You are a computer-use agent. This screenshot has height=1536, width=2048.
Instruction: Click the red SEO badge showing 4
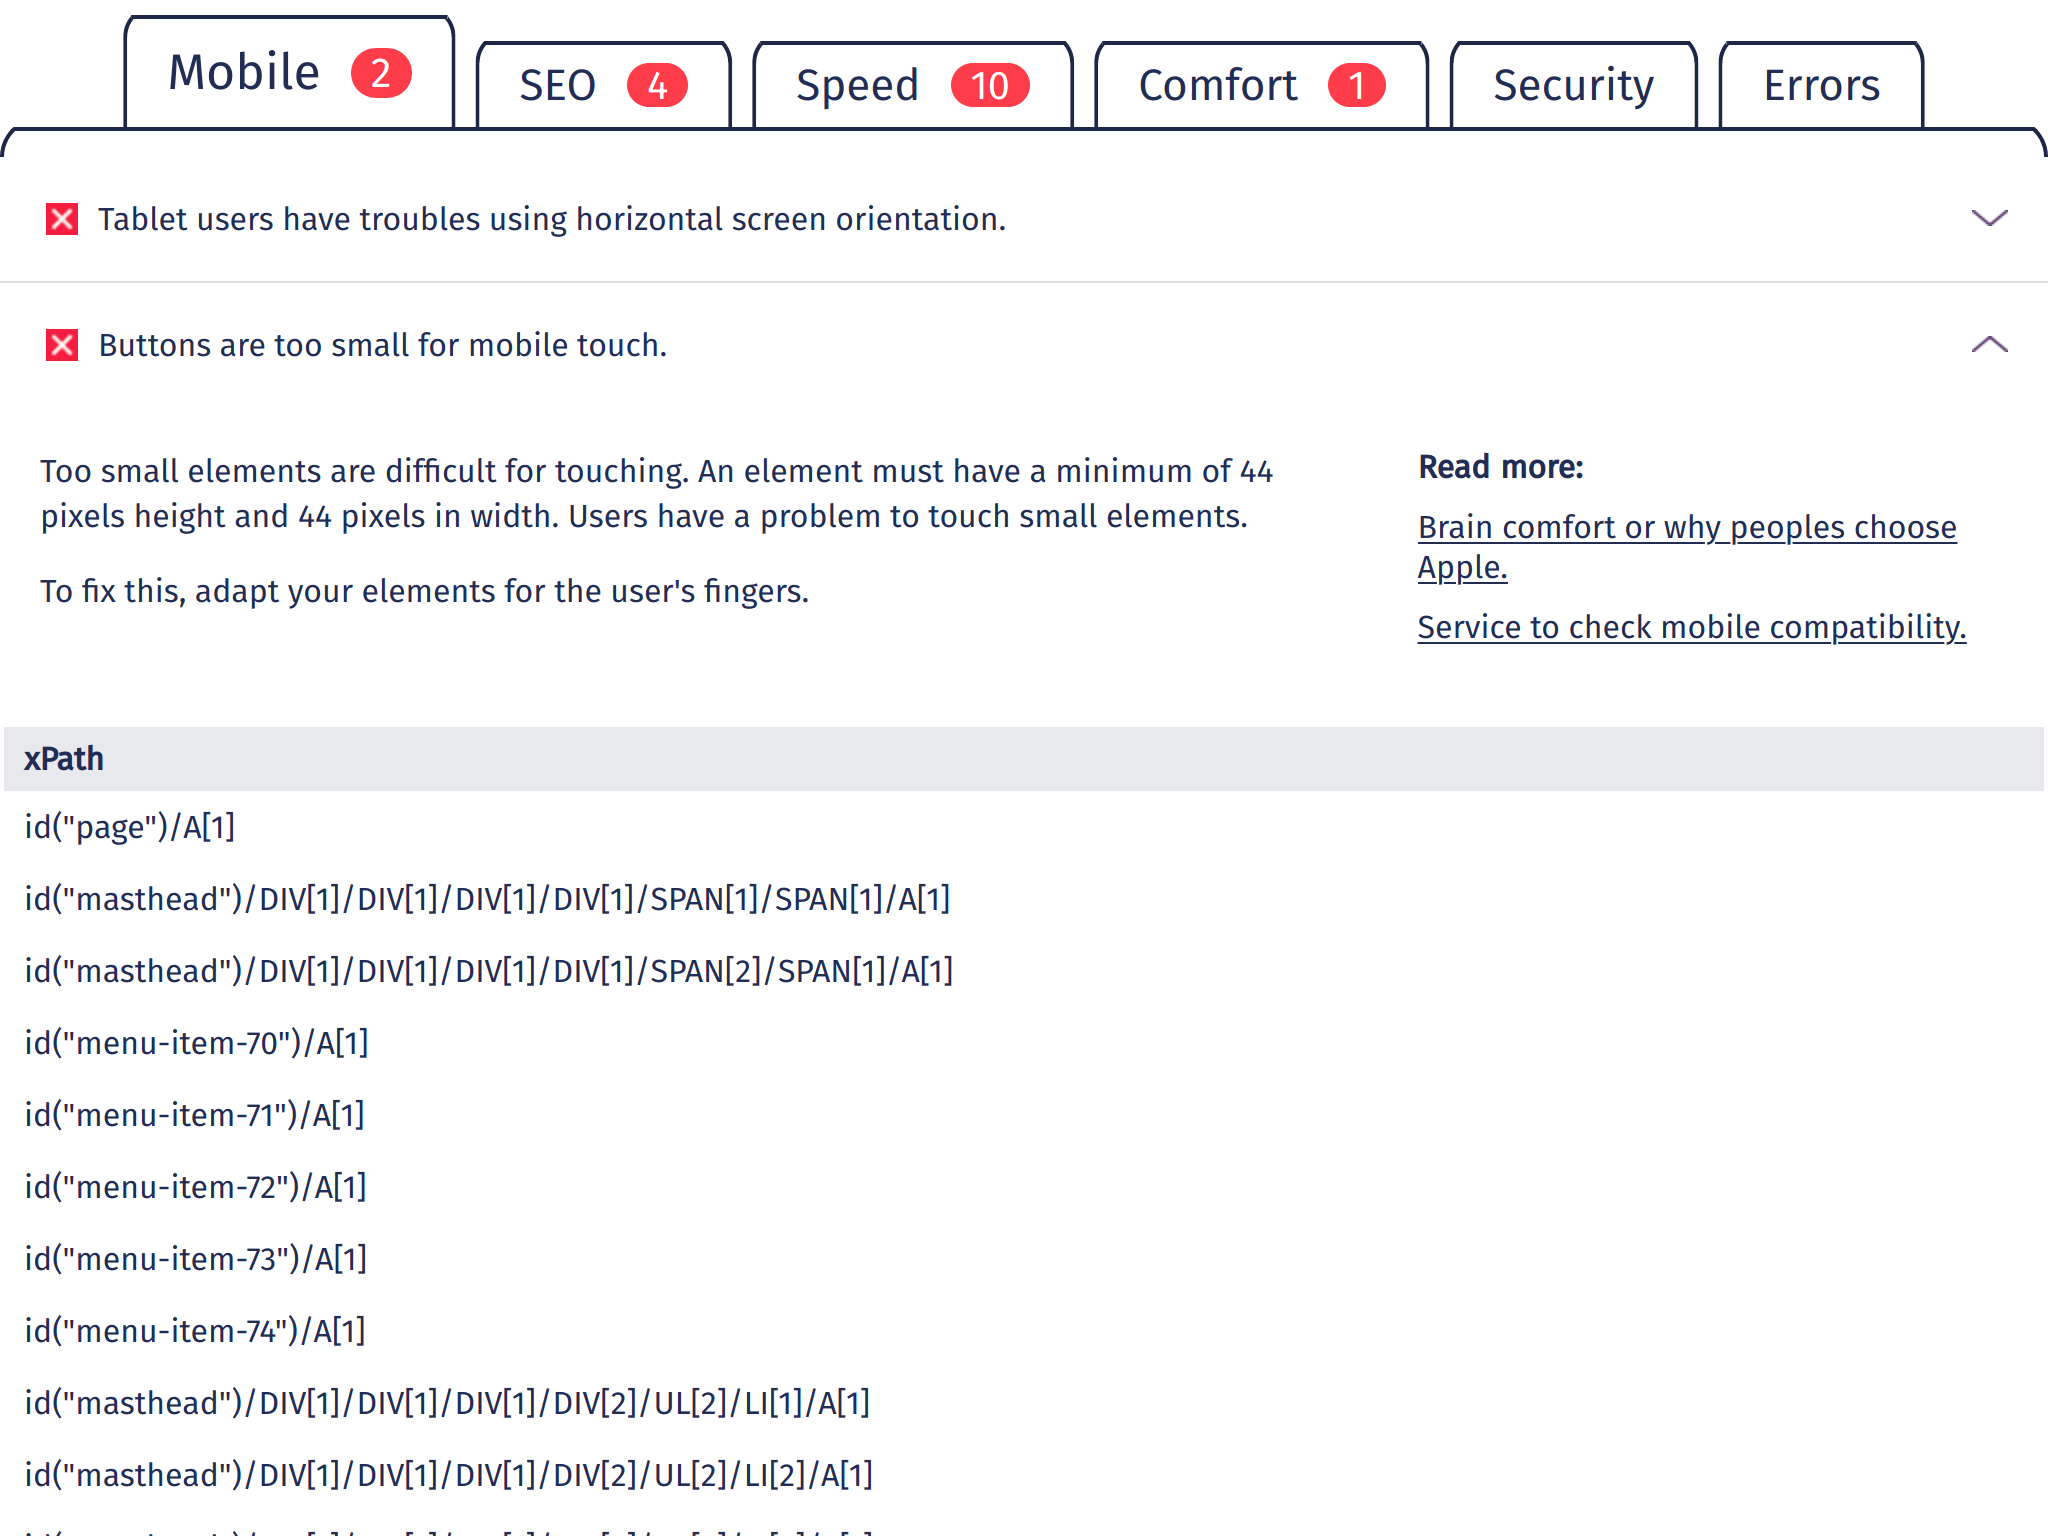point(657,86)
